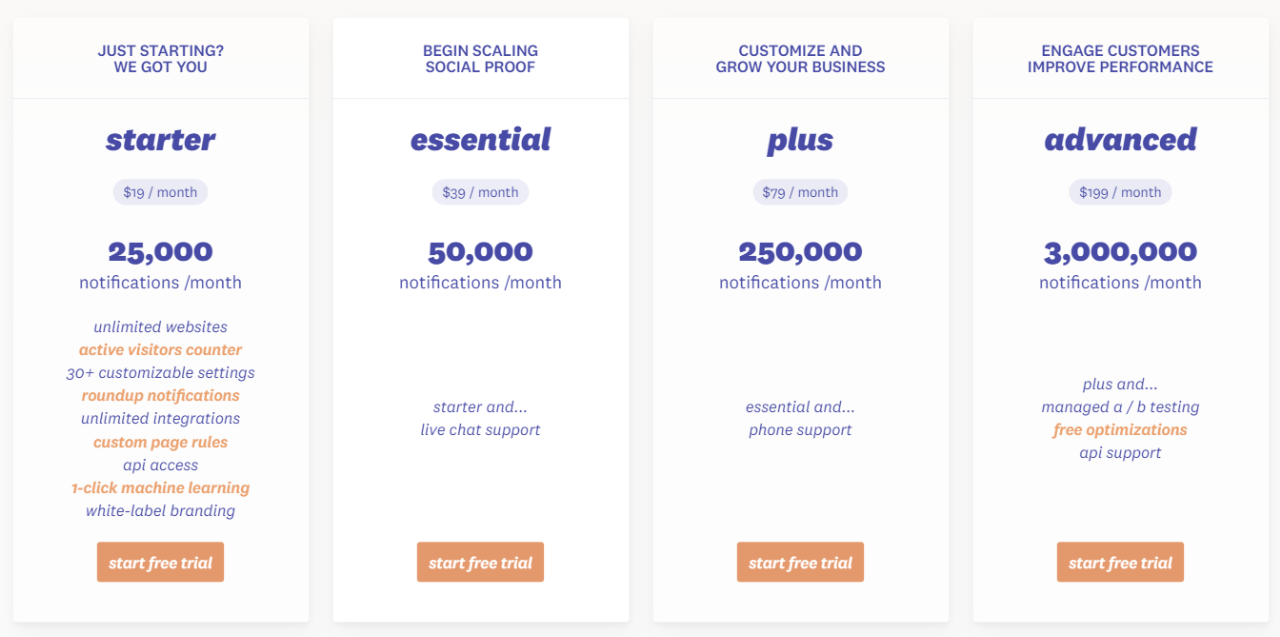Select the plus plan title
This screenshot has width=1280, height=637.
(x=799, y=140)
